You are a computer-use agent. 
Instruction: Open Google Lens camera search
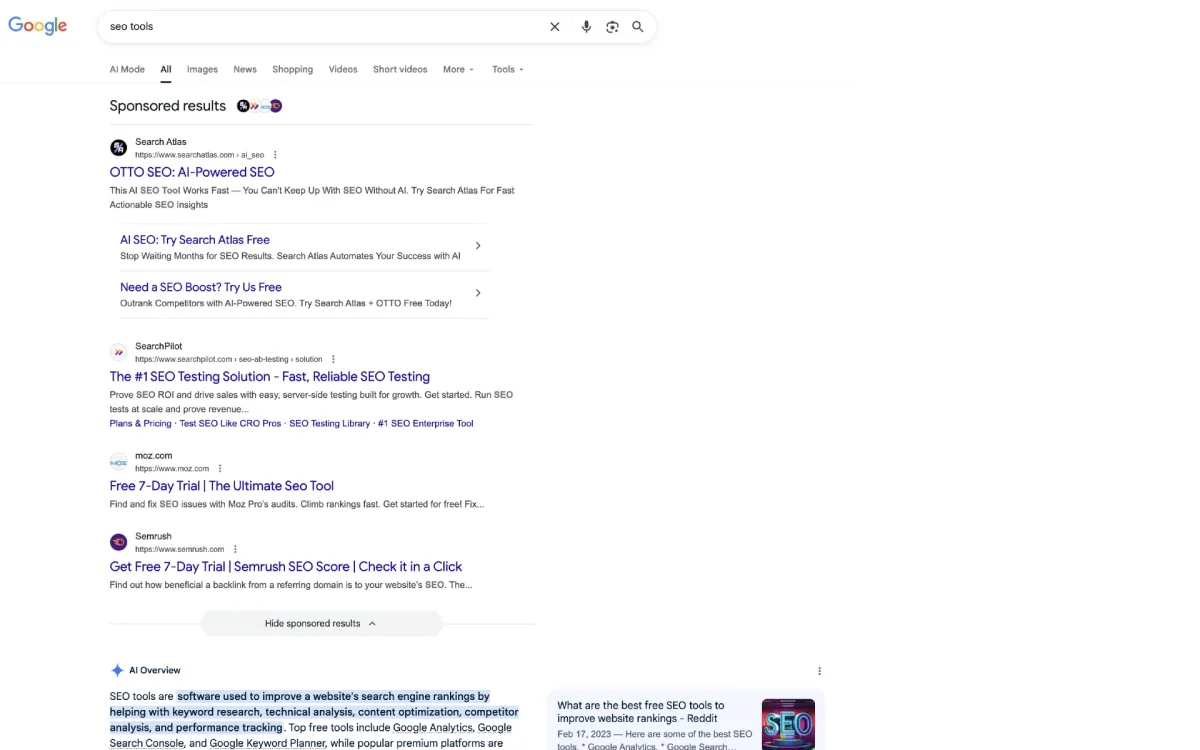612,27
